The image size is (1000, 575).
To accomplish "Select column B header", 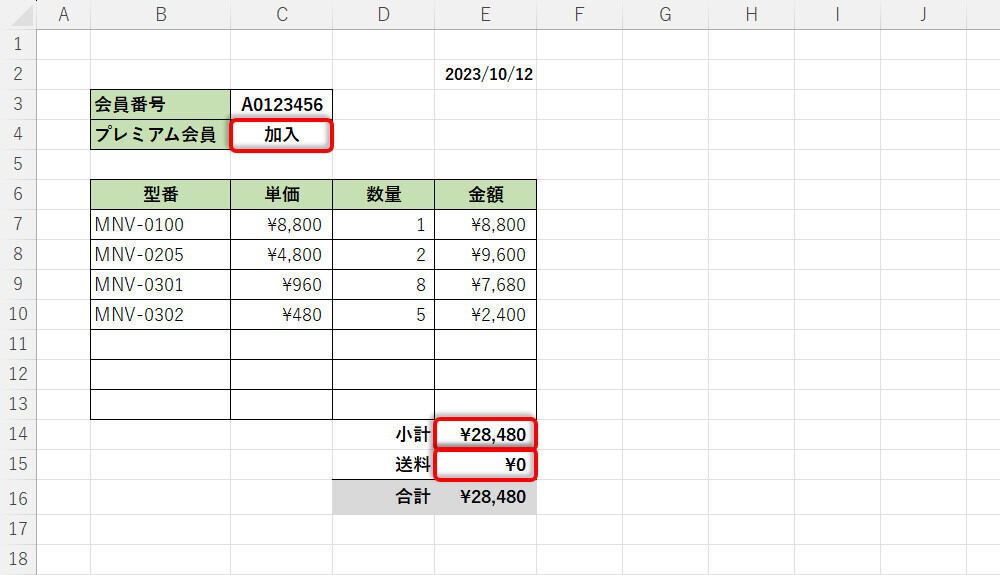I will 161,15.
